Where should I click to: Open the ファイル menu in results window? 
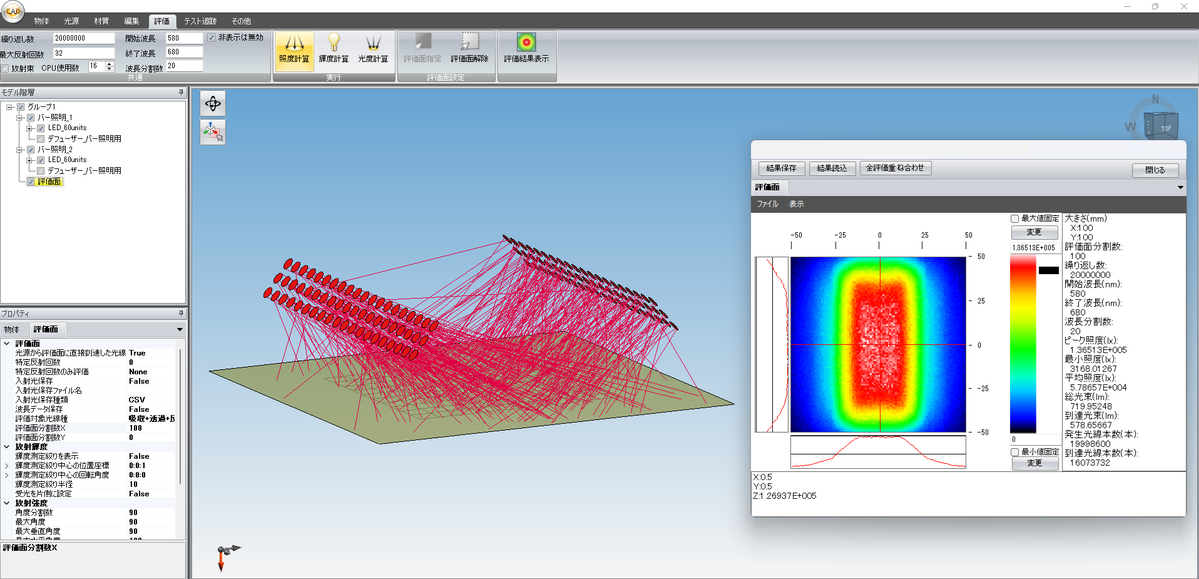(767, 204)
